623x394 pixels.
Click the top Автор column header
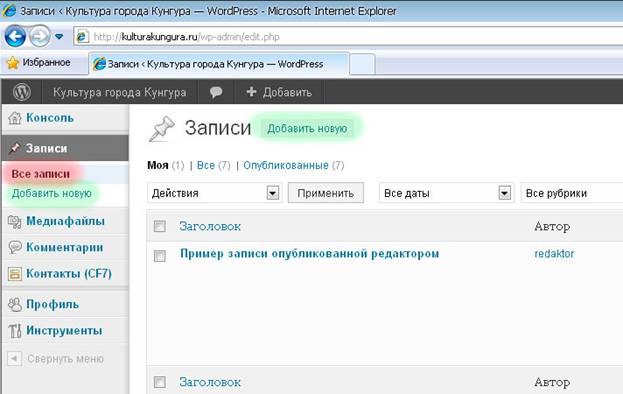tap(552, 226)
